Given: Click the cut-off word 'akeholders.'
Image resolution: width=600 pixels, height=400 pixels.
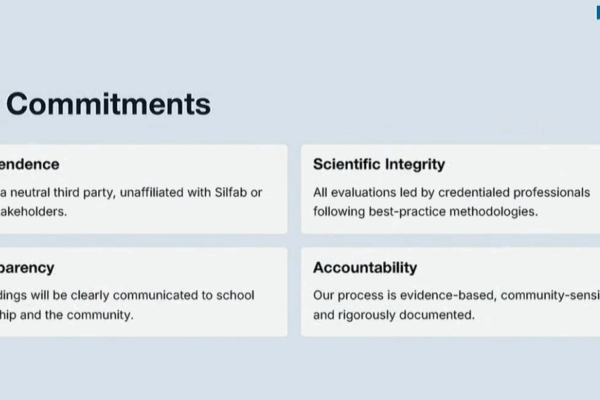Looking at the screenshot, I should 33,211.
